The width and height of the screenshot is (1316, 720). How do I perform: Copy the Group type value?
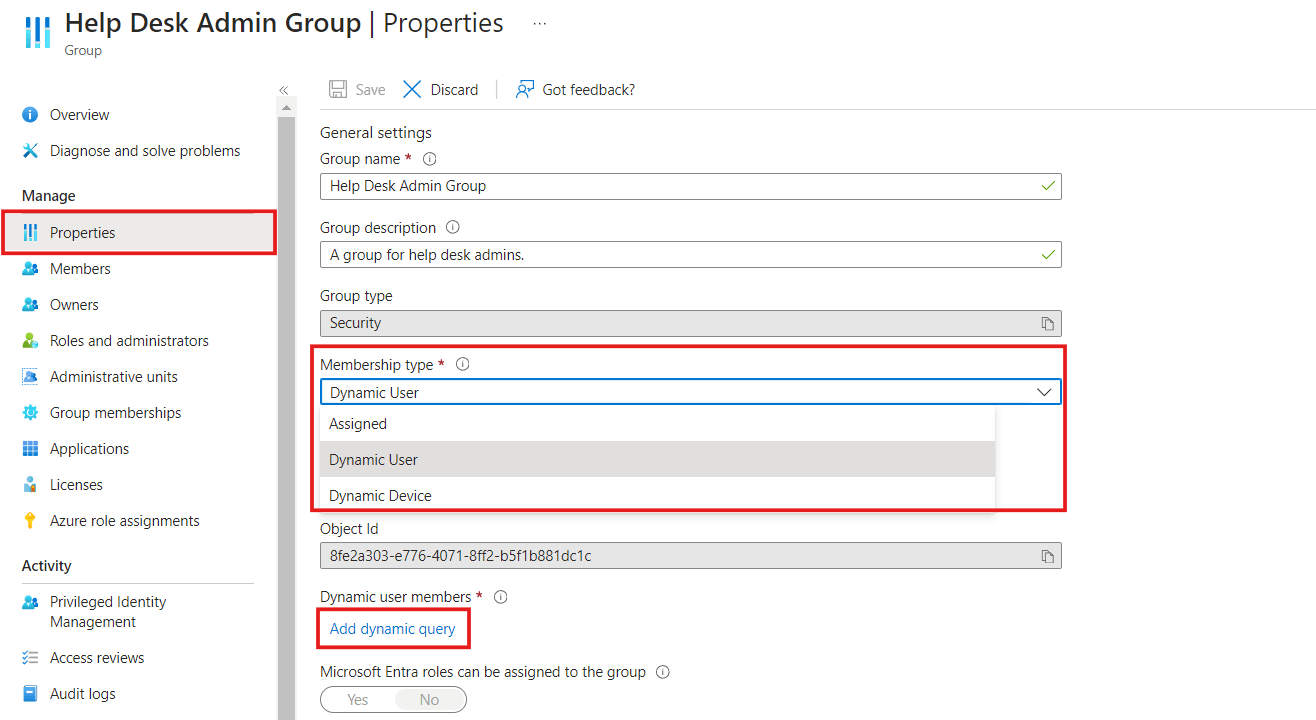(x=1047, y=323)
